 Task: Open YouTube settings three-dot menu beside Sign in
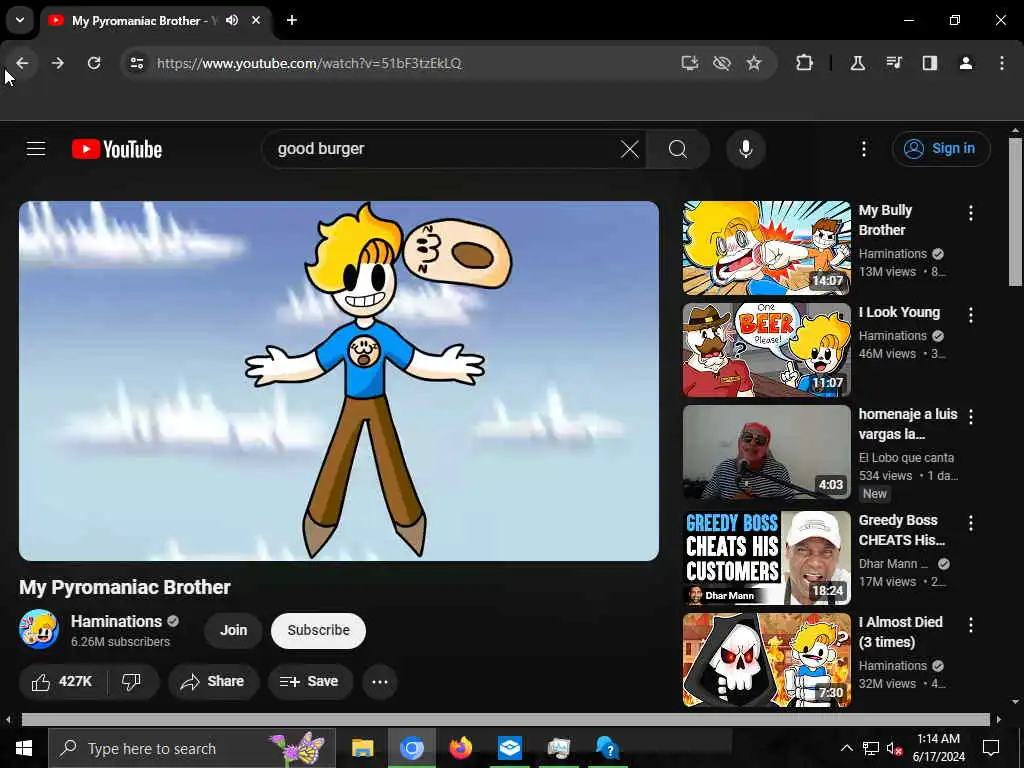click(863, 149)
